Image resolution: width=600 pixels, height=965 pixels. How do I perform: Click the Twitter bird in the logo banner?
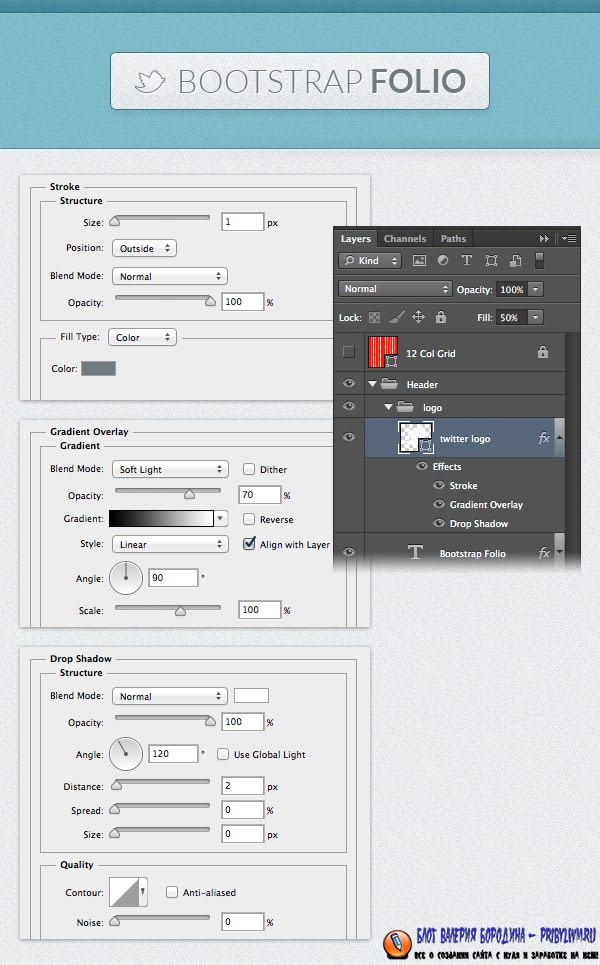coord(150,81)
